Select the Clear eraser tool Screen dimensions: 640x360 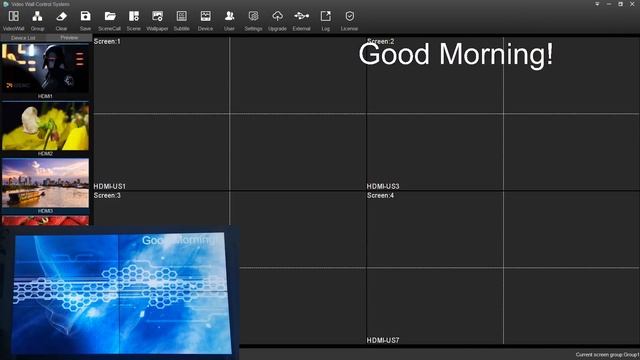61,20
